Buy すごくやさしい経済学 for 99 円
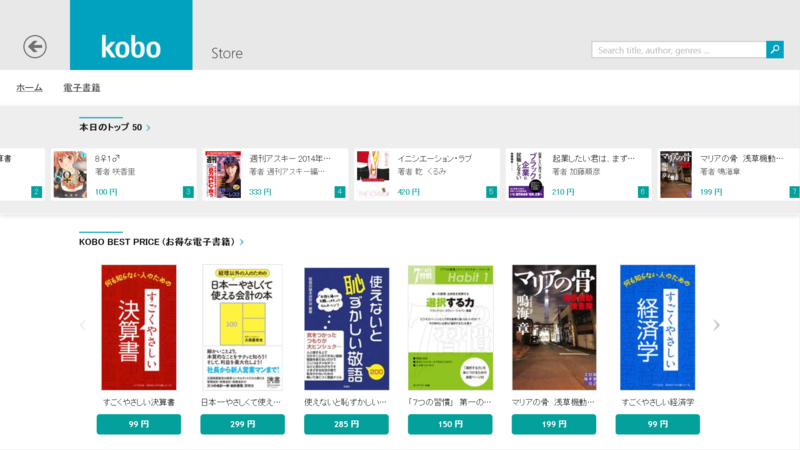 point(658,424)
